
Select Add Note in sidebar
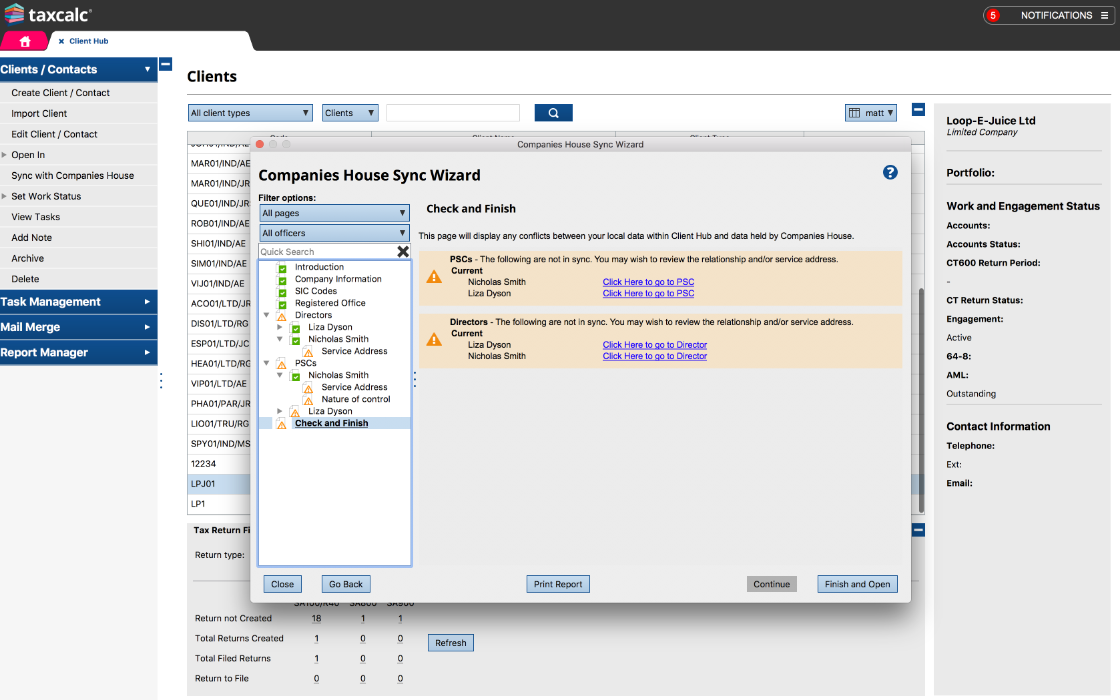[x=79, y=238]
